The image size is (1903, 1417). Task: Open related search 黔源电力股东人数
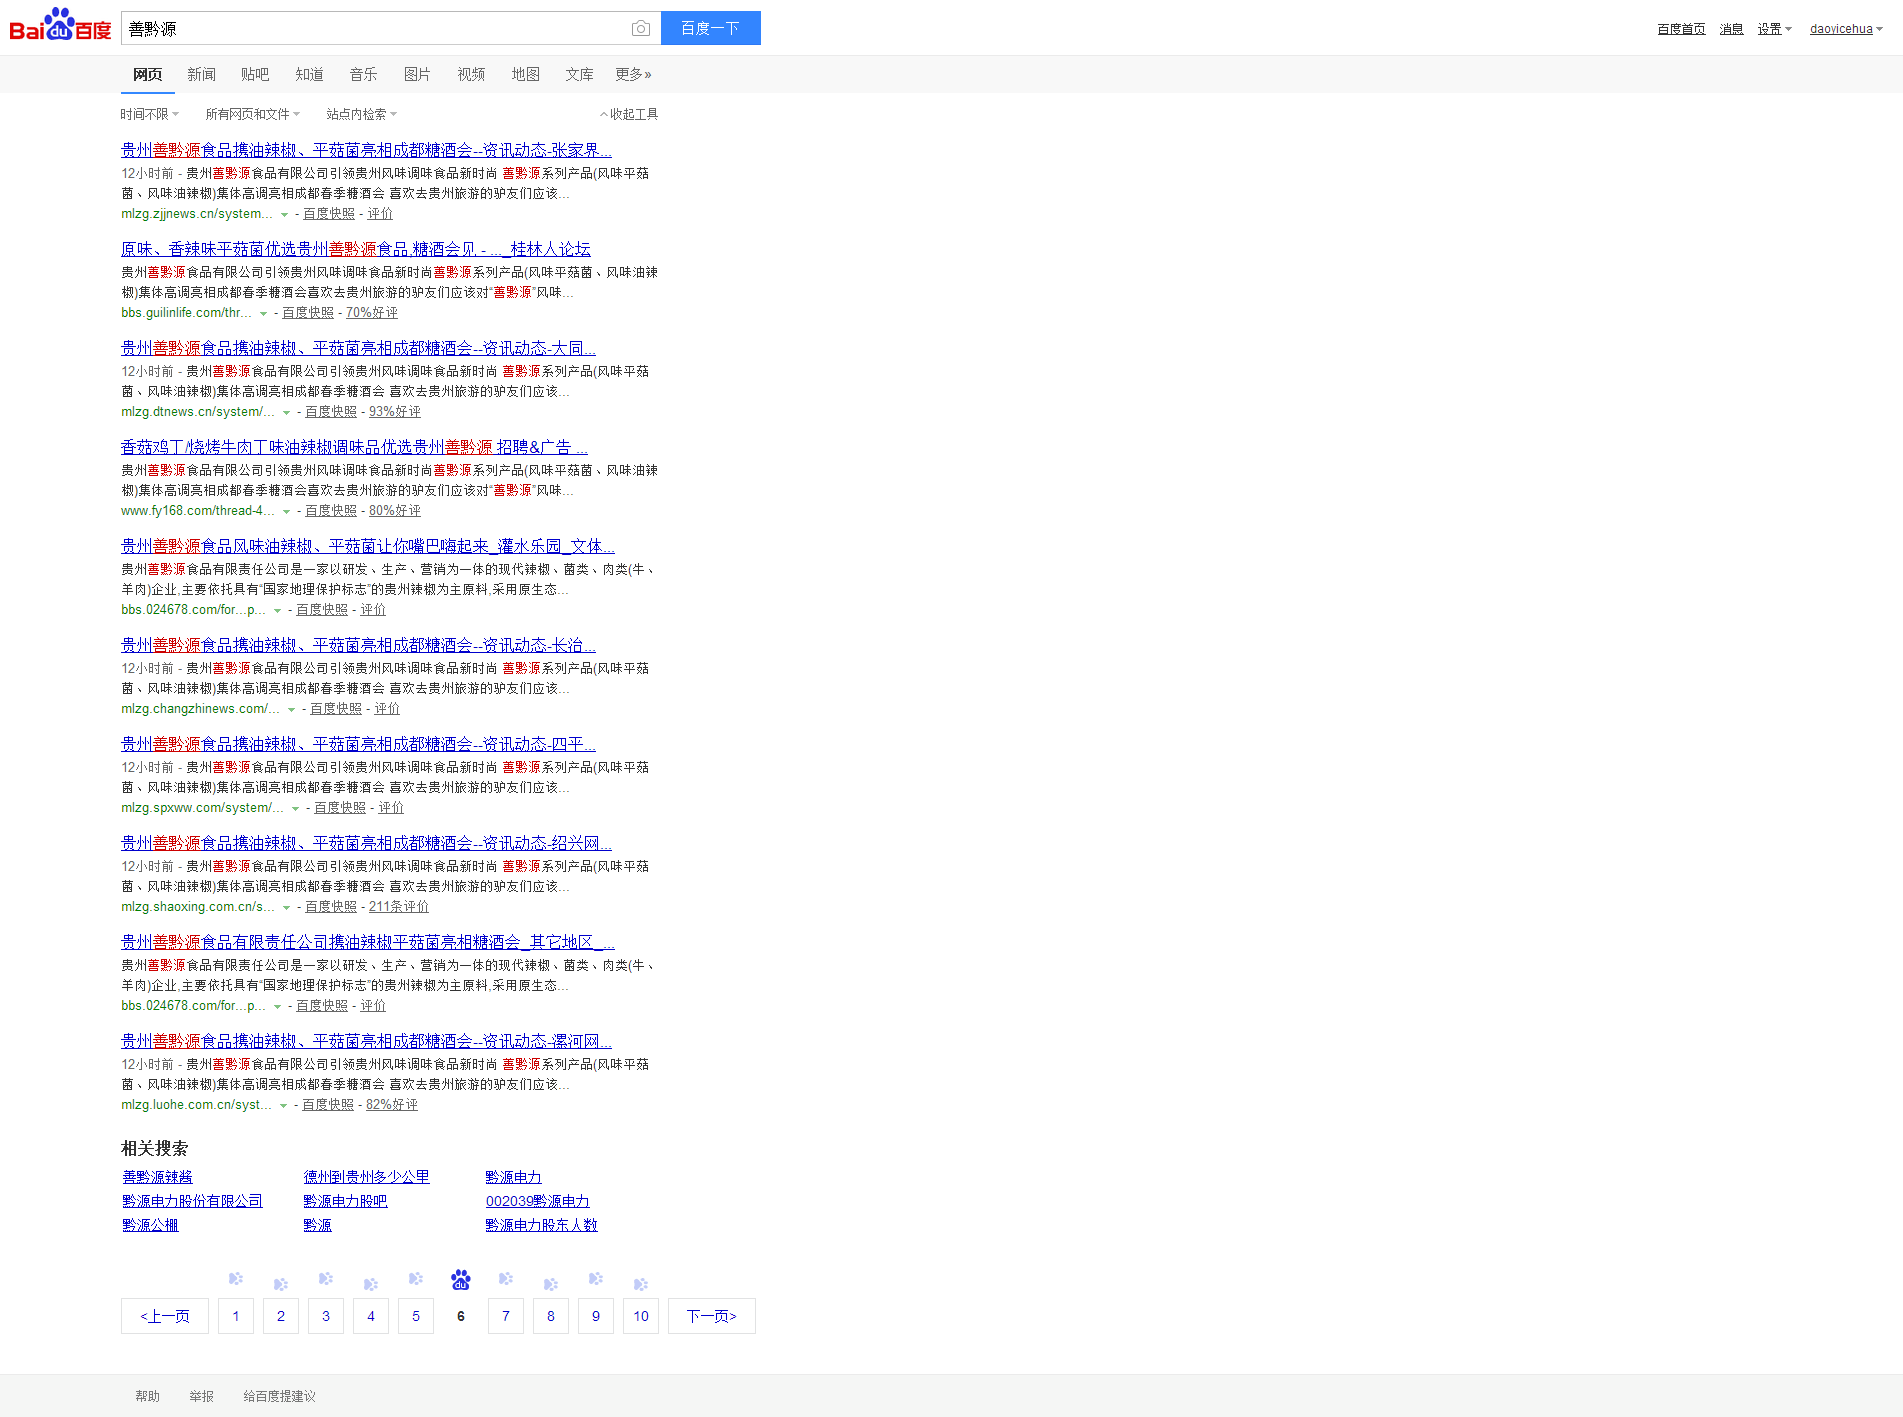(541, 1225)
